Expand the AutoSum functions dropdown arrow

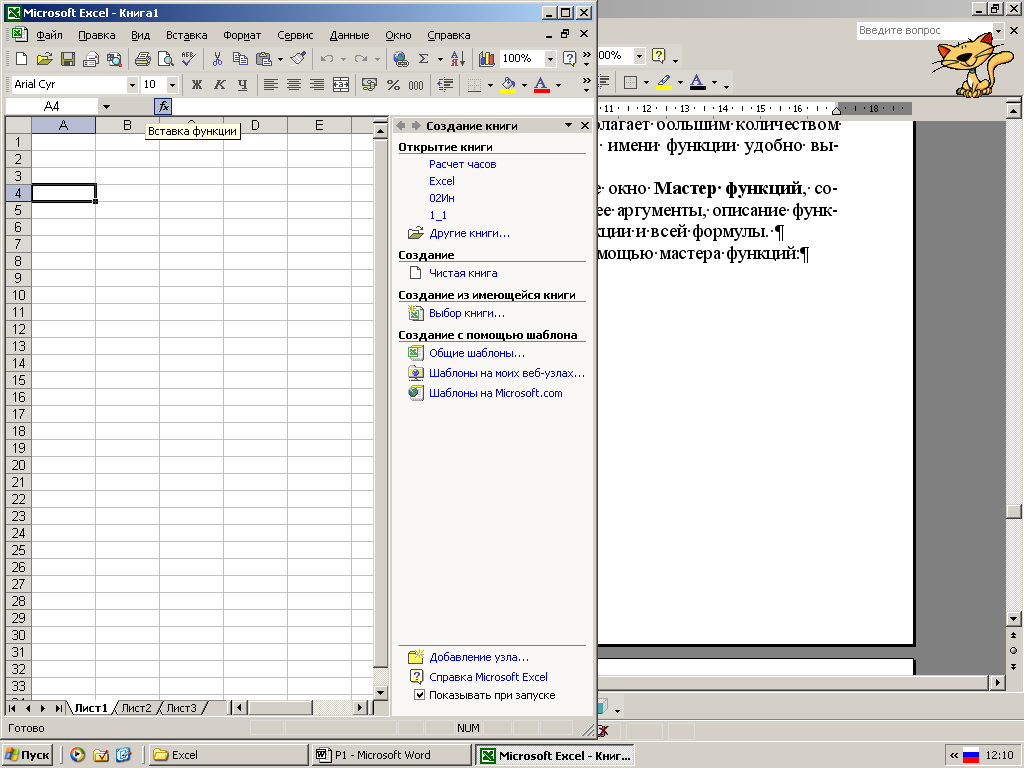pyautogui.click(x=440, y=59)
